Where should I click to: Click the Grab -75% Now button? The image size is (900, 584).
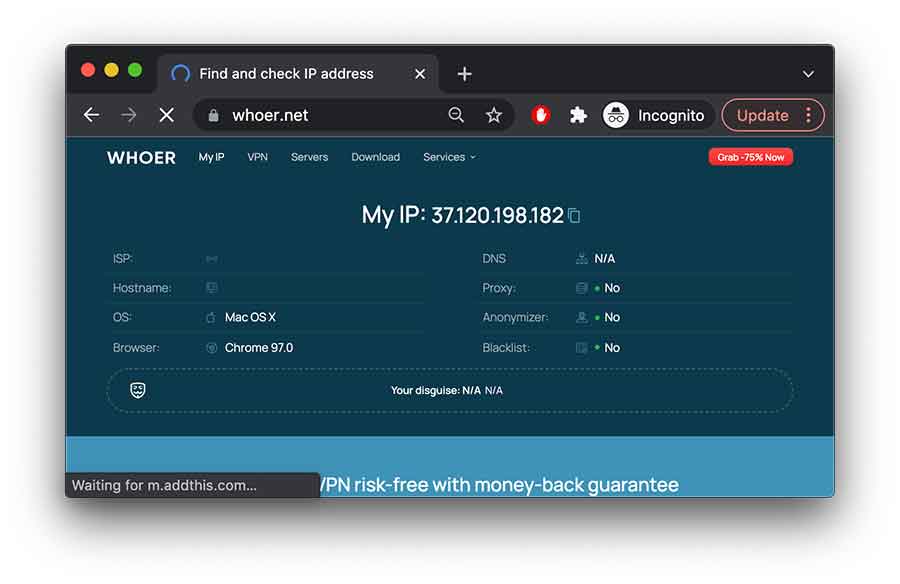click(x=750, y=157)
